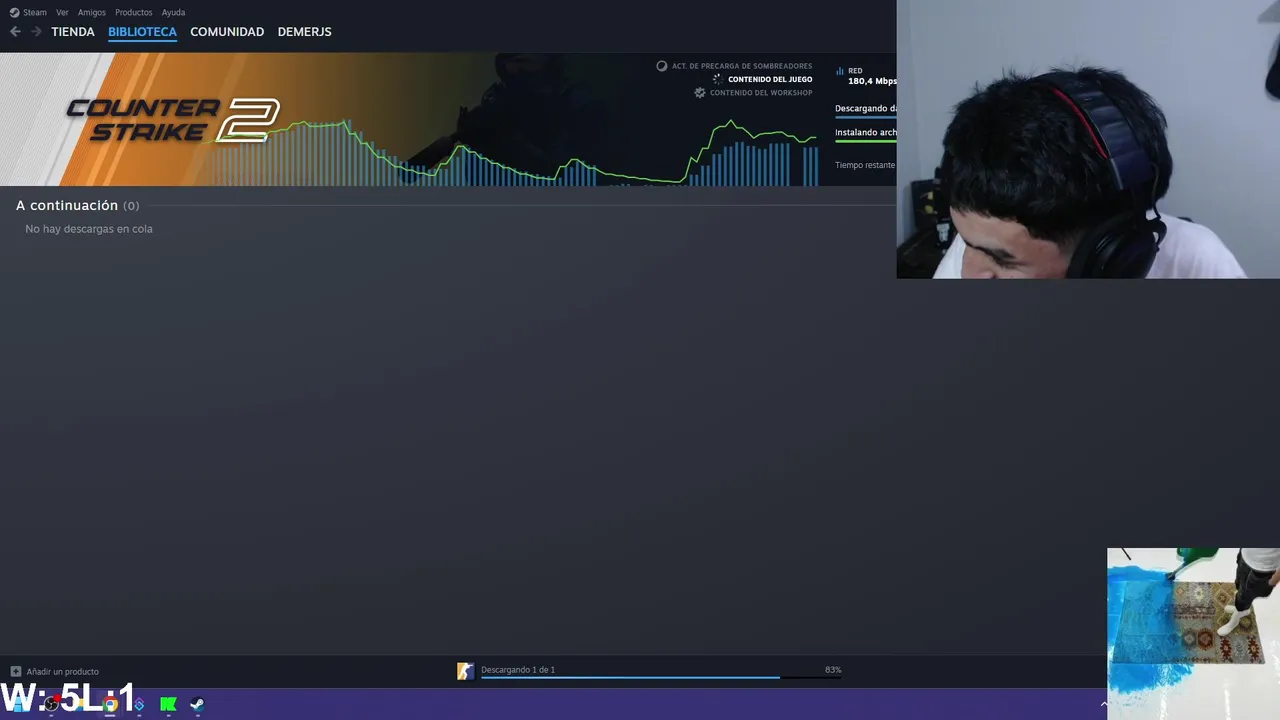The width and height of the screenshot is (1280, 720).
Task: Click the Steam logo menu
Action: pyautogui.click(x=28, y=13)
